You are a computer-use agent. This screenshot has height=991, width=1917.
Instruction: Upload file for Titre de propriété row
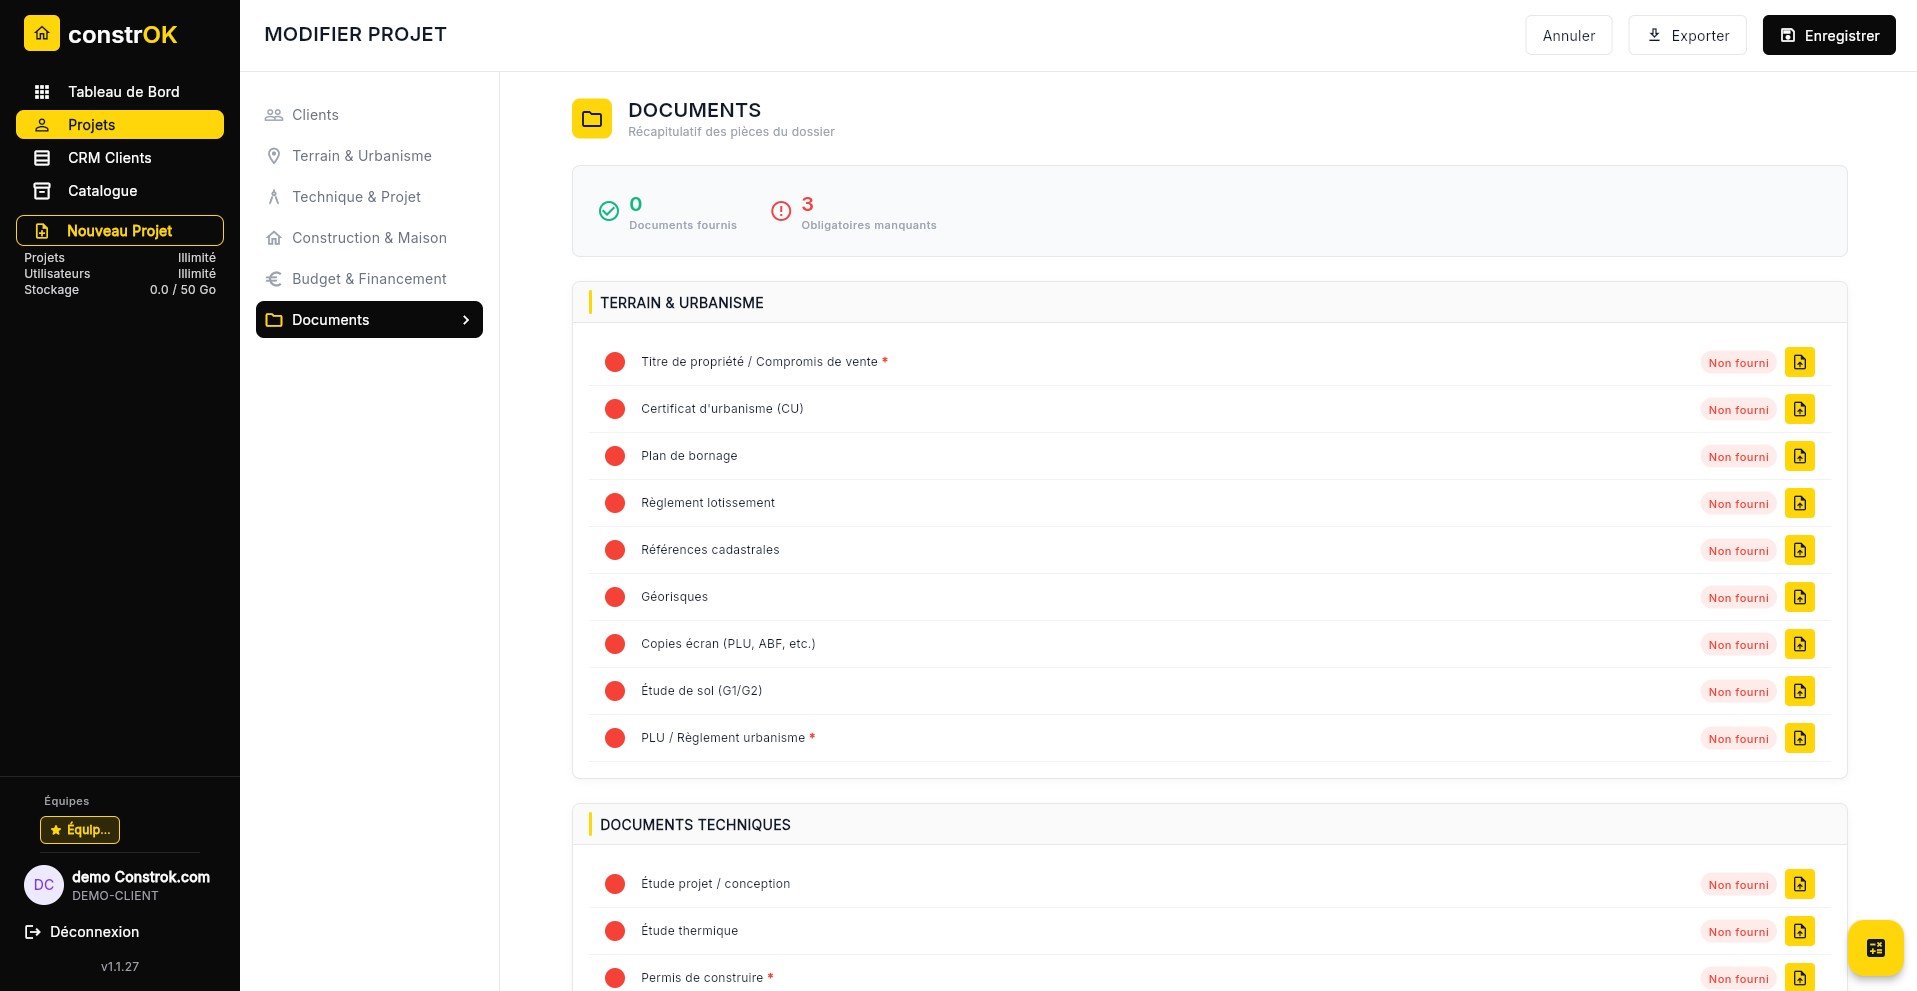[x=1799, y=362]
